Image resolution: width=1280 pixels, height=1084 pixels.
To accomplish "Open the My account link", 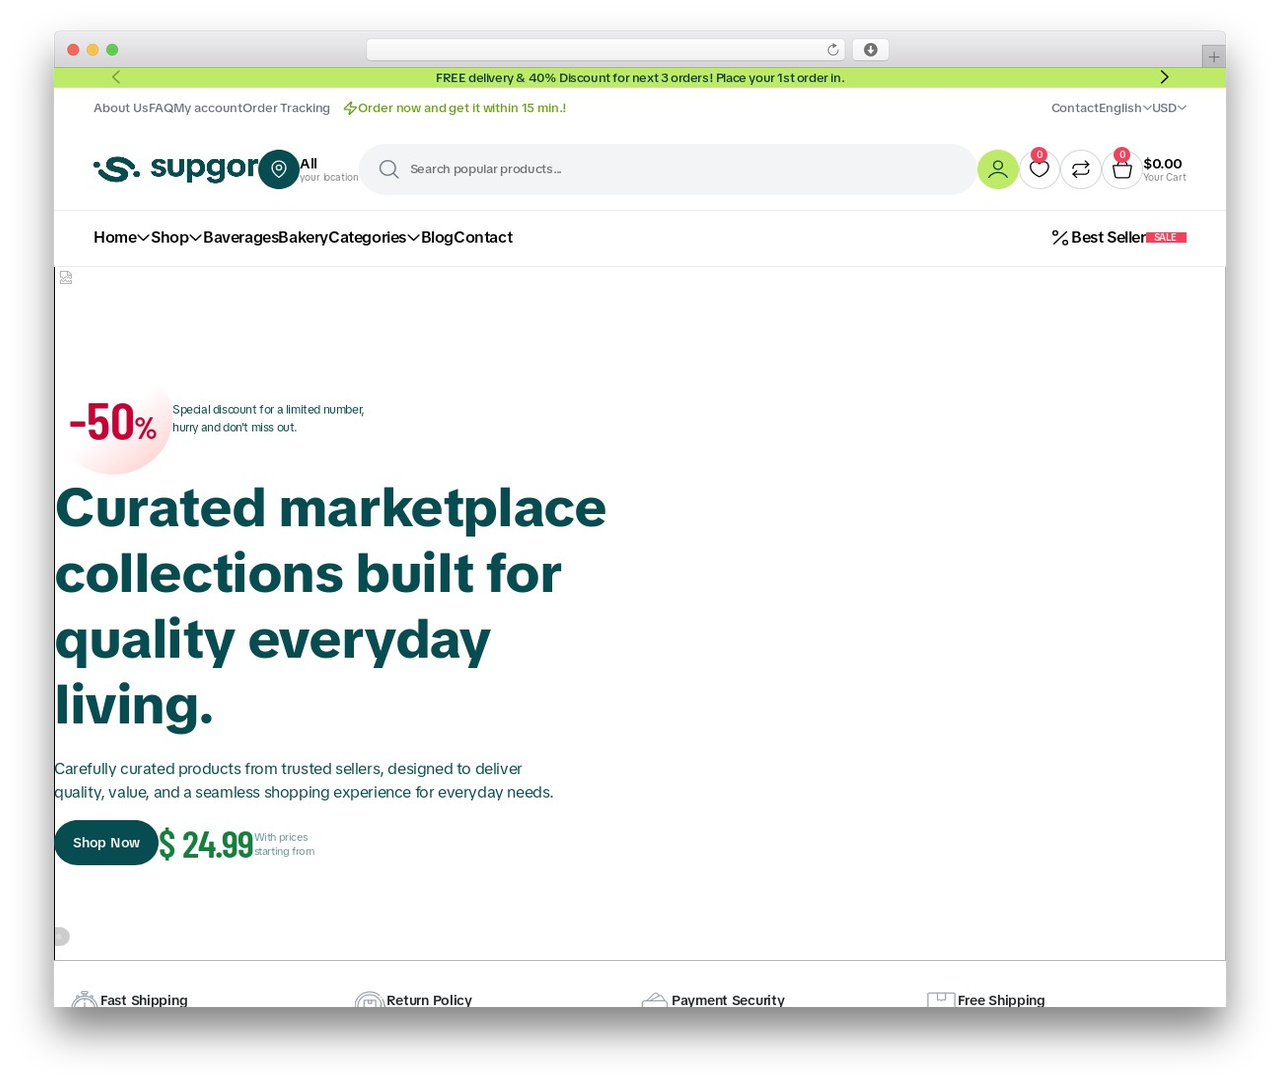I will click(x=208, y=108).
